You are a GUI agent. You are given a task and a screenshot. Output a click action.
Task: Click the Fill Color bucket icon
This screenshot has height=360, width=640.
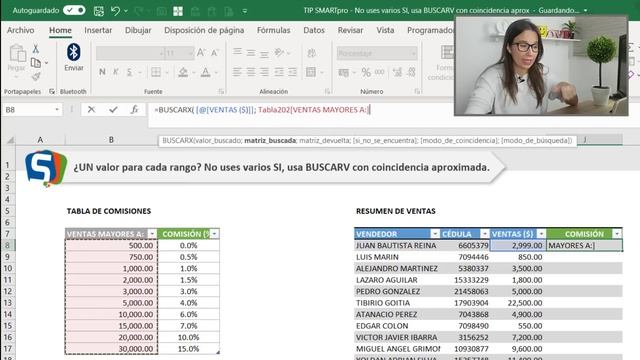(x=183, y=72)
